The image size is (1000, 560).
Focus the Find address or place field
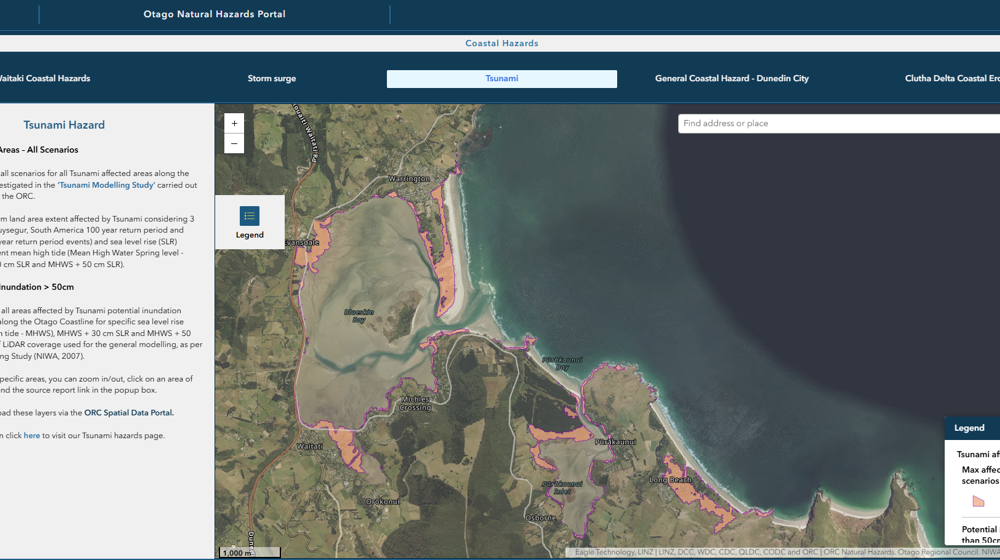(x=839, y=124)
